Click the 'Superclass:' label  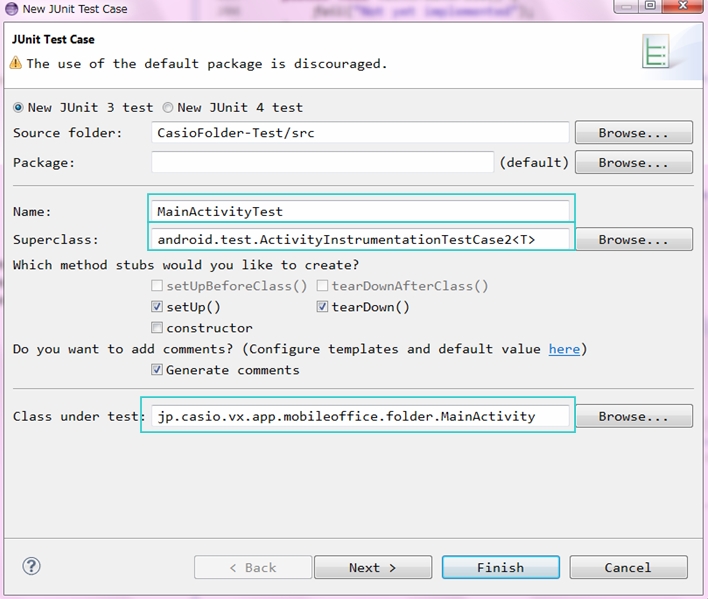[x=56, y=240]
